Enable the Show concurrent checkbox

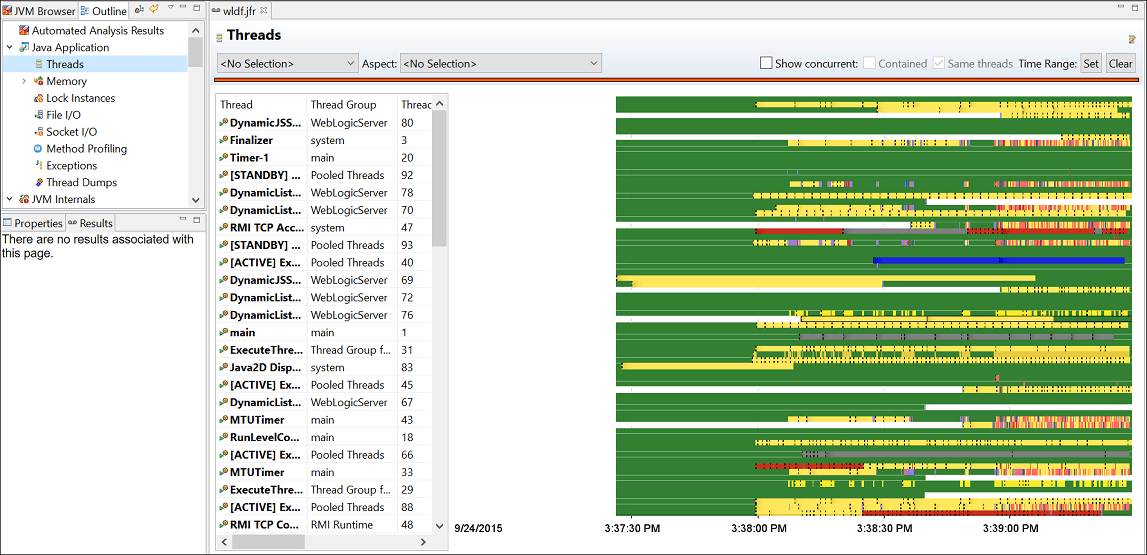pyautogui.click(x=766, y=64)
